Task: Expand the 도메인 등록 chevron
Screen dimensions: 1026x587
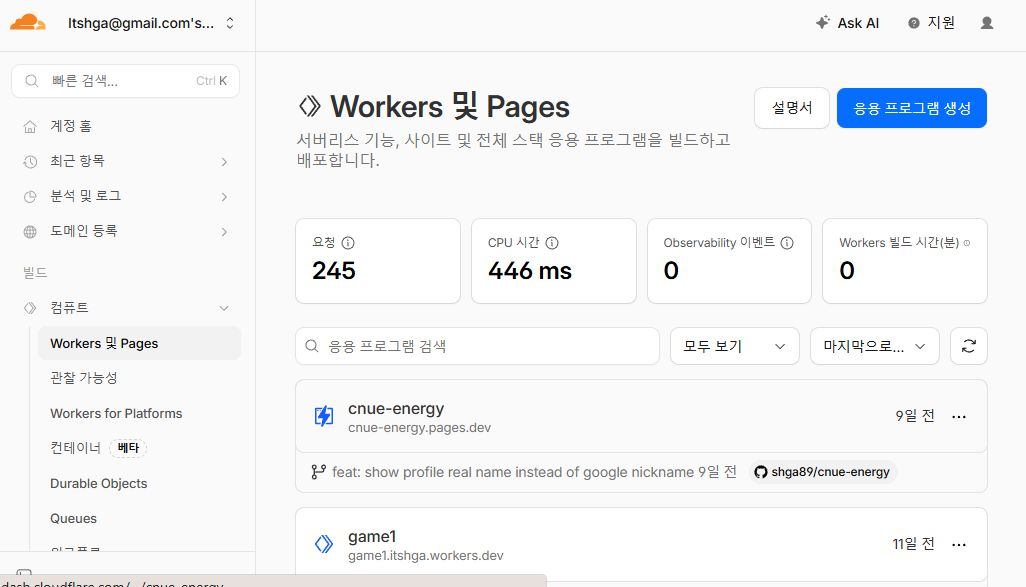Action: click(x=224, y=232)
